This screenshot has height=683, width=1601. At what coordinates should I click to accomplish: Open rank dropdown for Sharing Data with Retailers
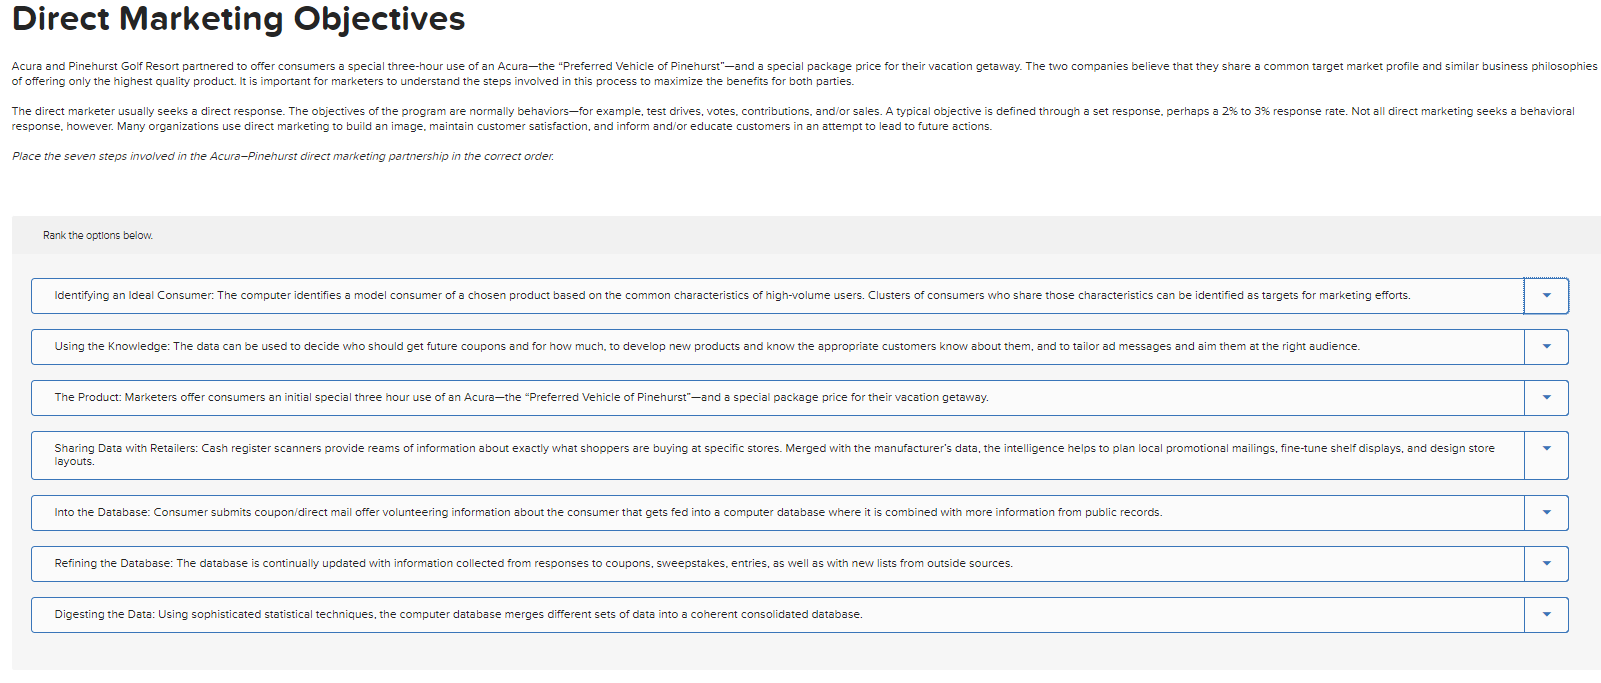(1546, 455)
